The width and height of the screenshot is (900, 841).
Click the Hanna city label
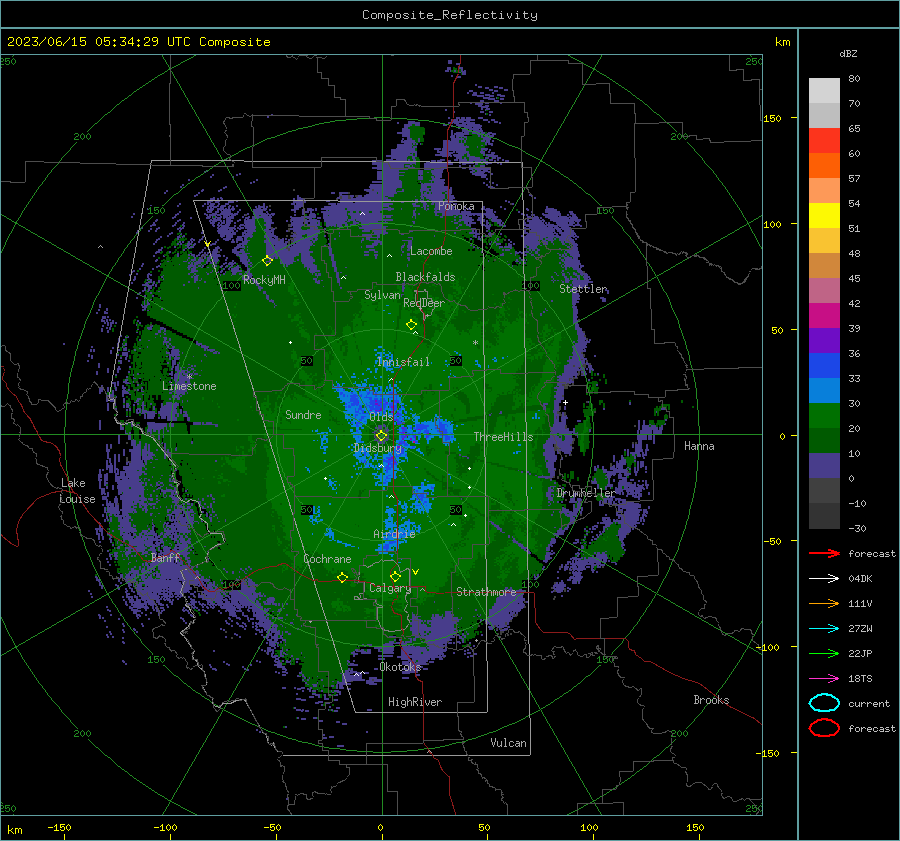click(699, 446)
